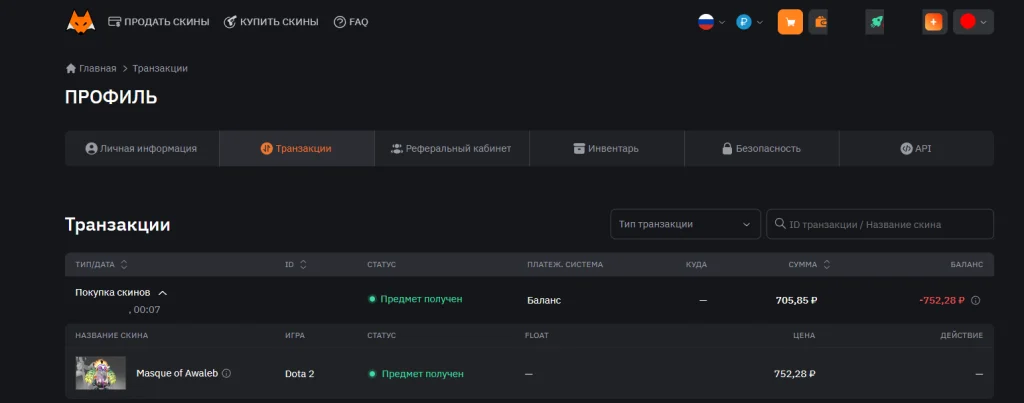Open the Инвентарь tab

pos(606,148)
